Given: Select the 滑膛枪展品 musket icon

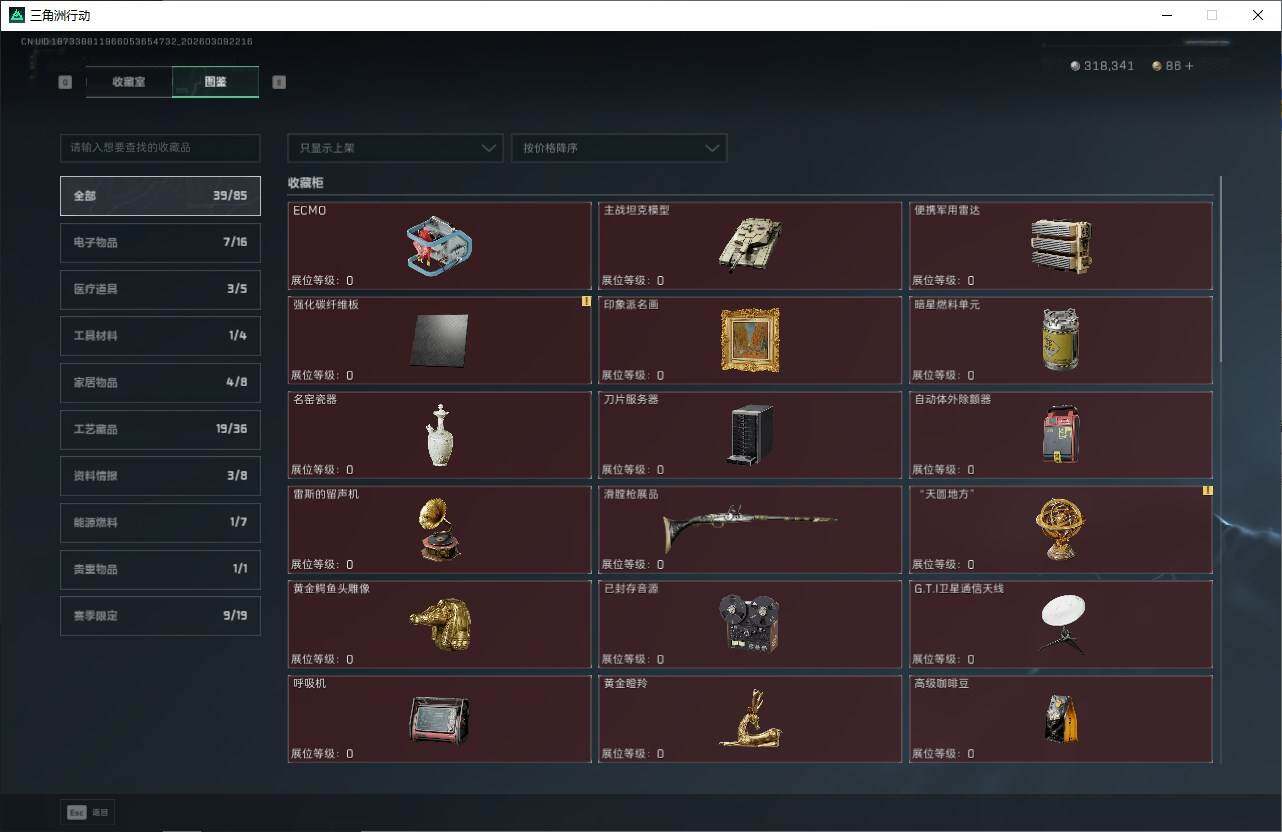Looking at the screenshot, I should [750, 528].
